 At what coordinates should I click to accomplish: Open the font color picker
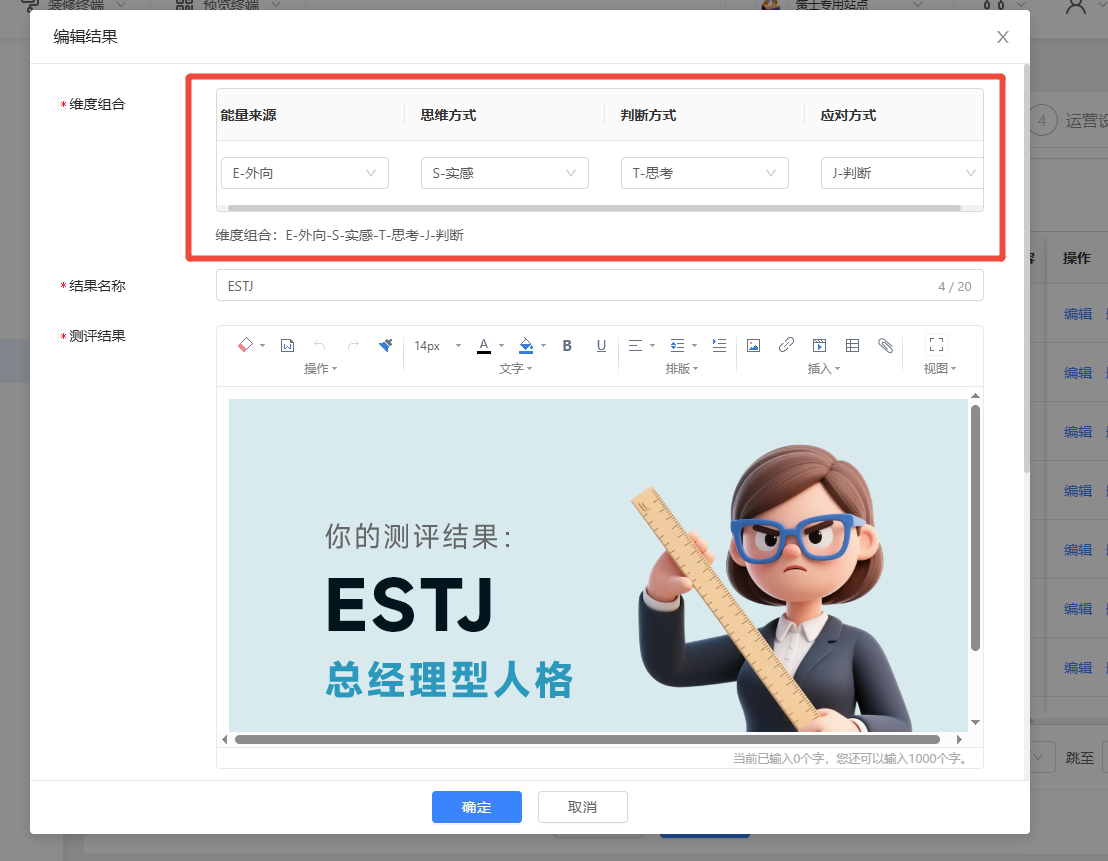point(484,345)
